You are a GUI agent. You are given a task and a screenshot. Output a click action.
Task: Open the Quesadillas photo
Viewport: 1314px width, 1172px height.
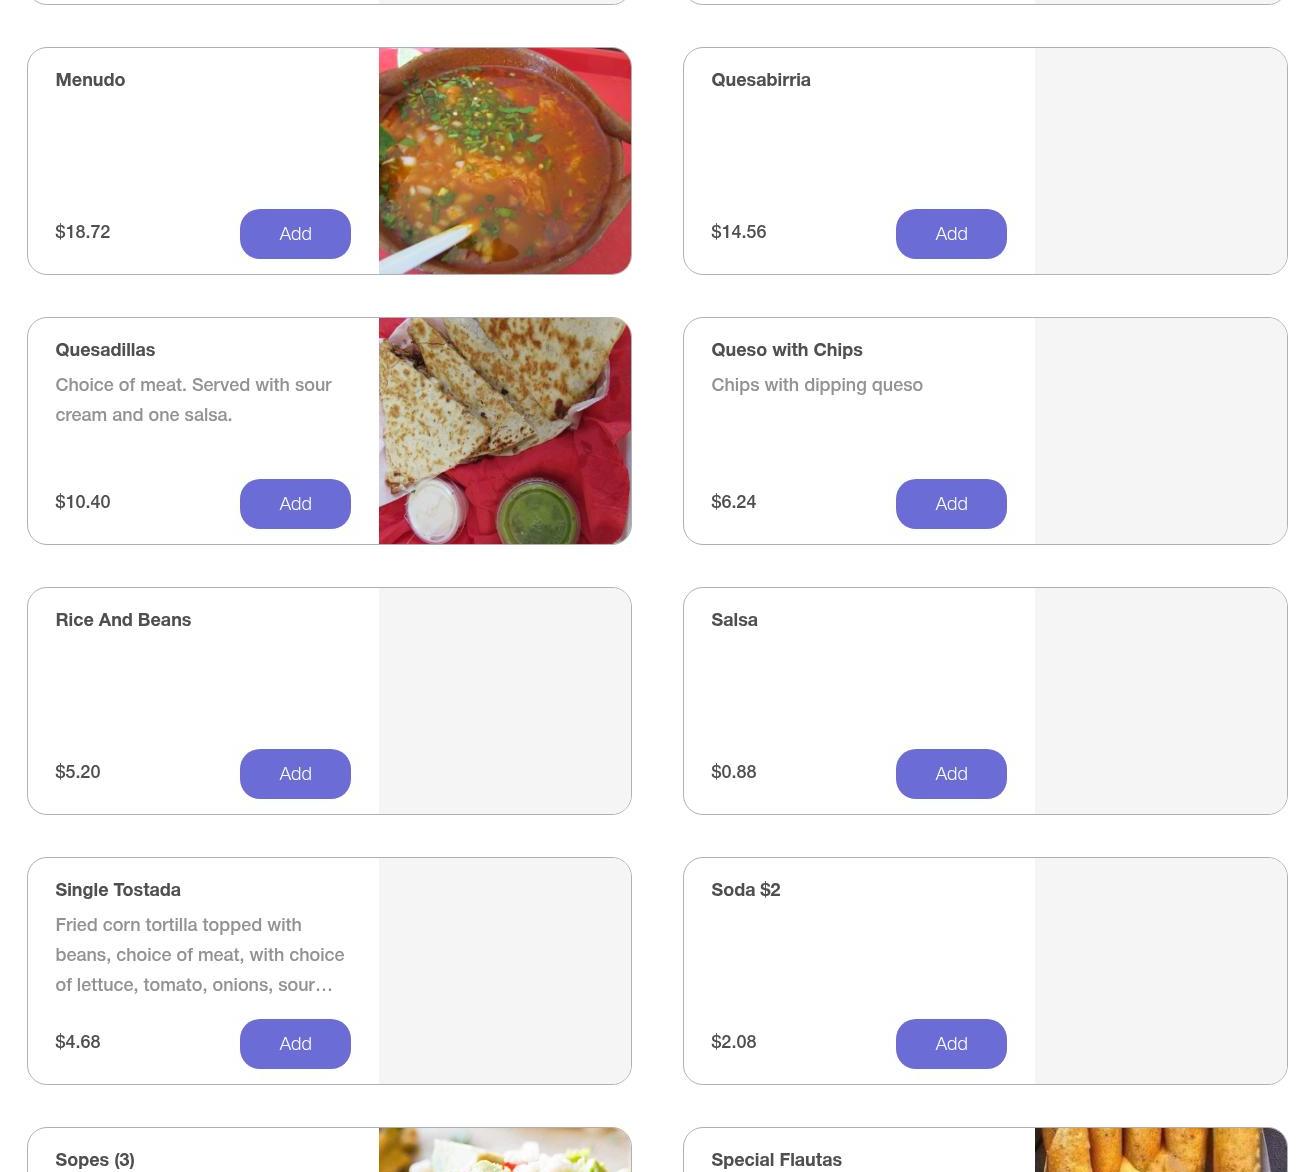coord(505,431)
